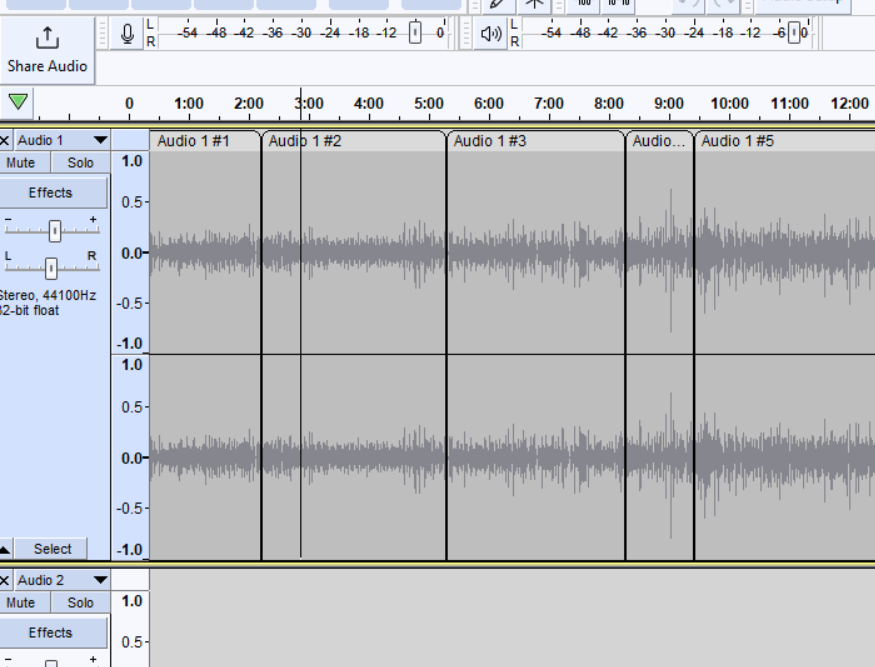
Task: Toggle Solo on Audio 2 track
Action: coord(81,603)
